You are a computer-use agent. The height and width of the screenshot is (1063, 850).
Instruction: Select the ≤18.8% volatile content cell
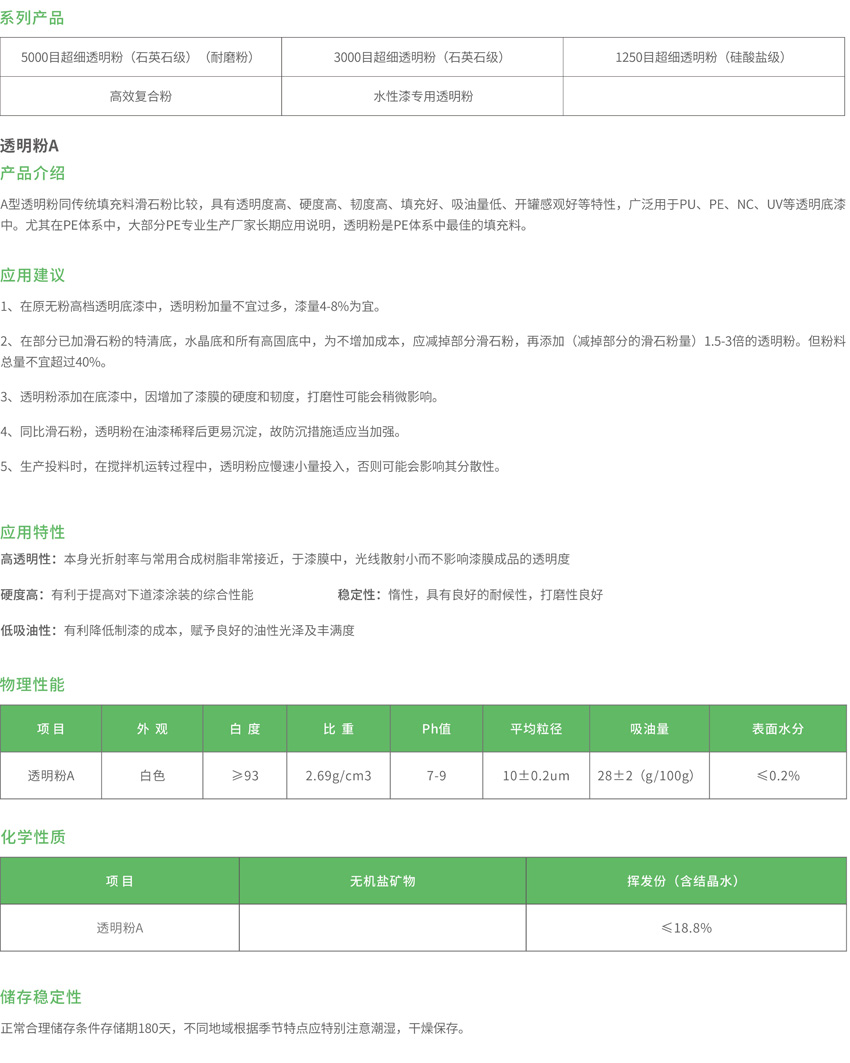pos(685,927)
